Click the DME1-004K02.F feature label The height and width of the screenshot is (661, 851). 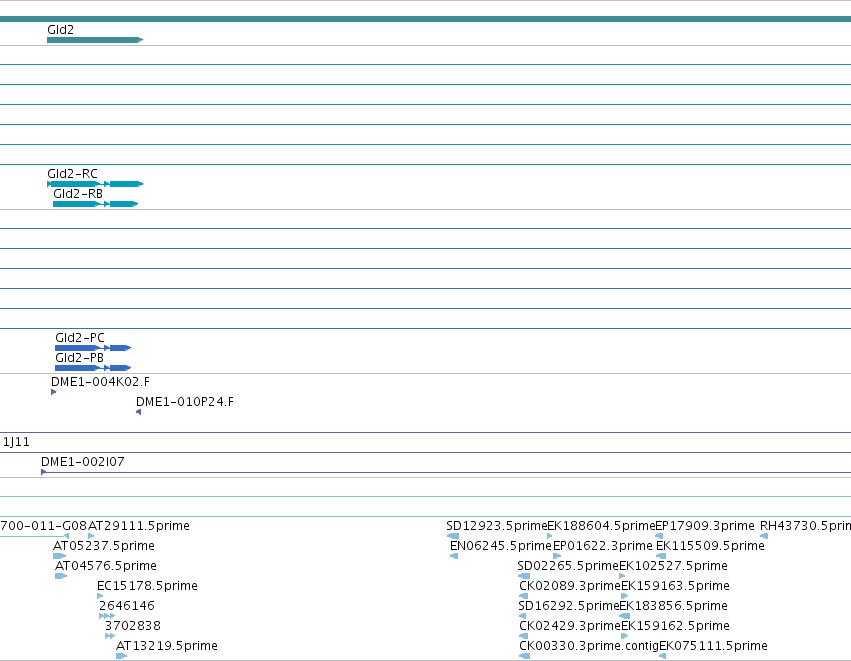(100, 382)
